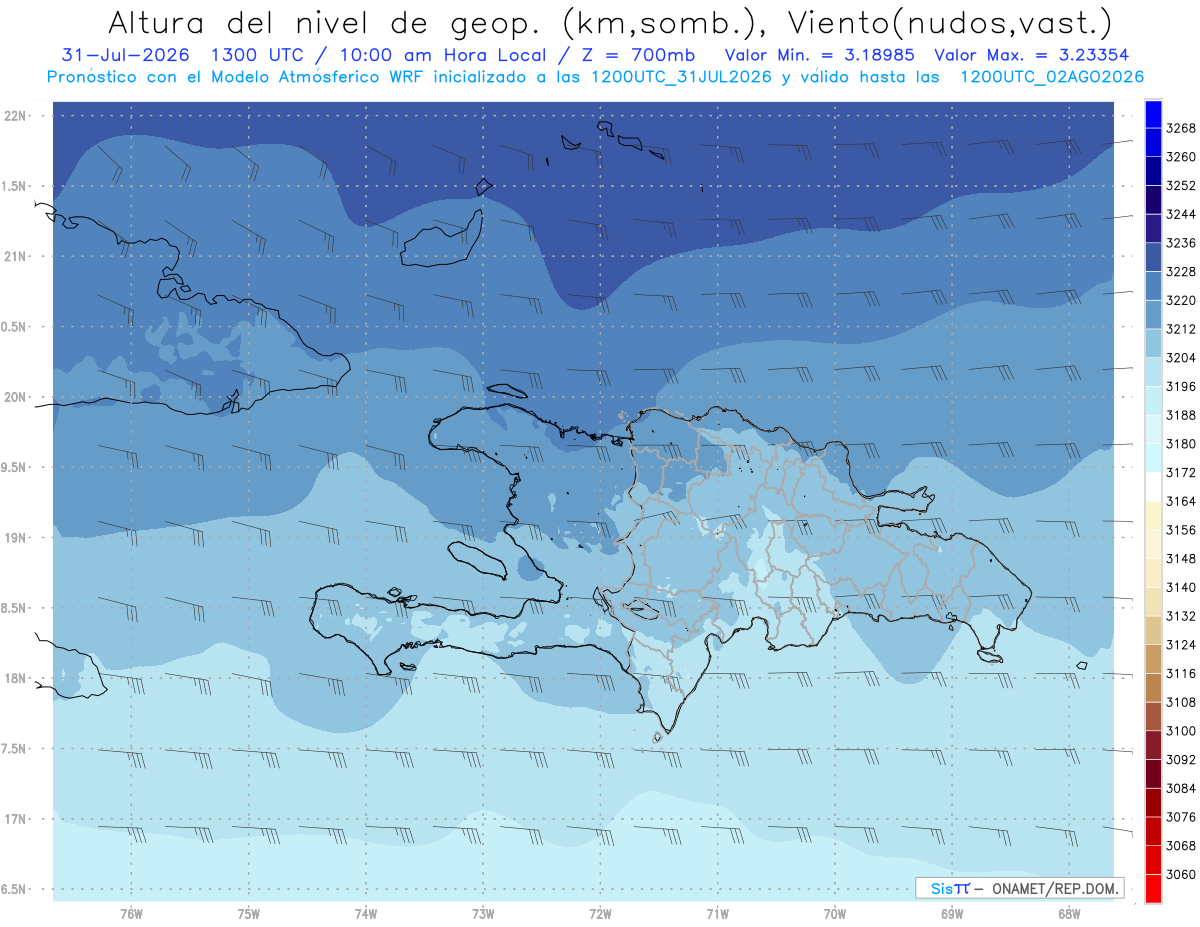Select the tan swatch between 3116 and 3124
Screen dimensions: 1200x927
click(x=1153, y=659)
